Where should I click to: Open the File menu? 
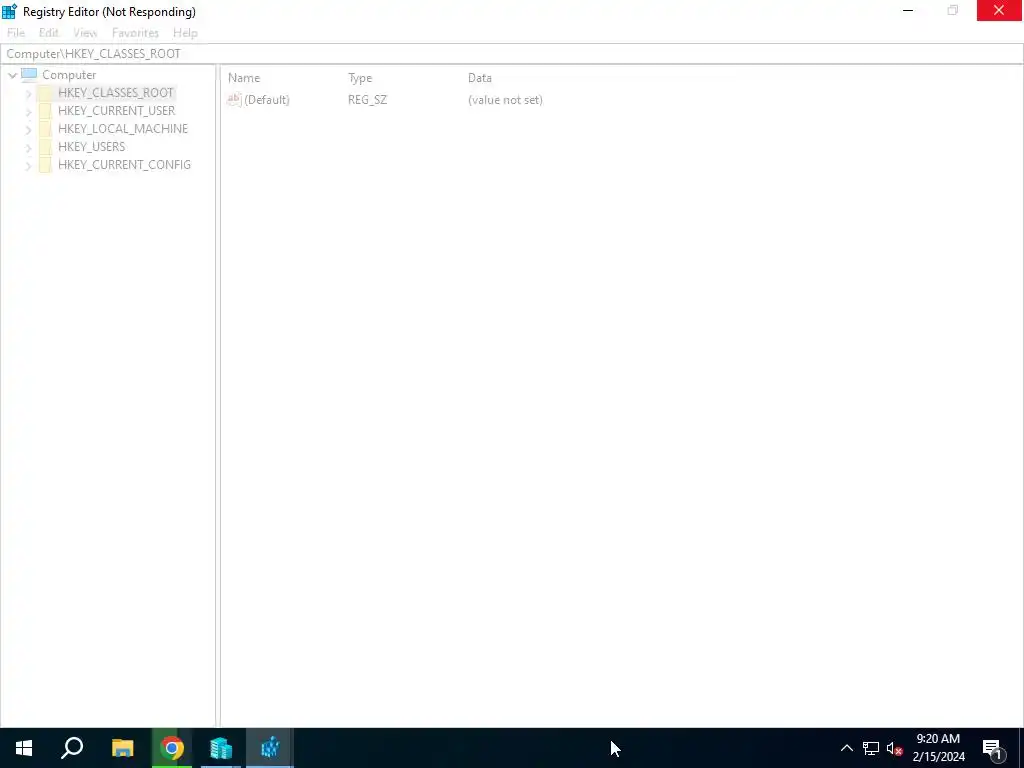click(x=16, y=33)
